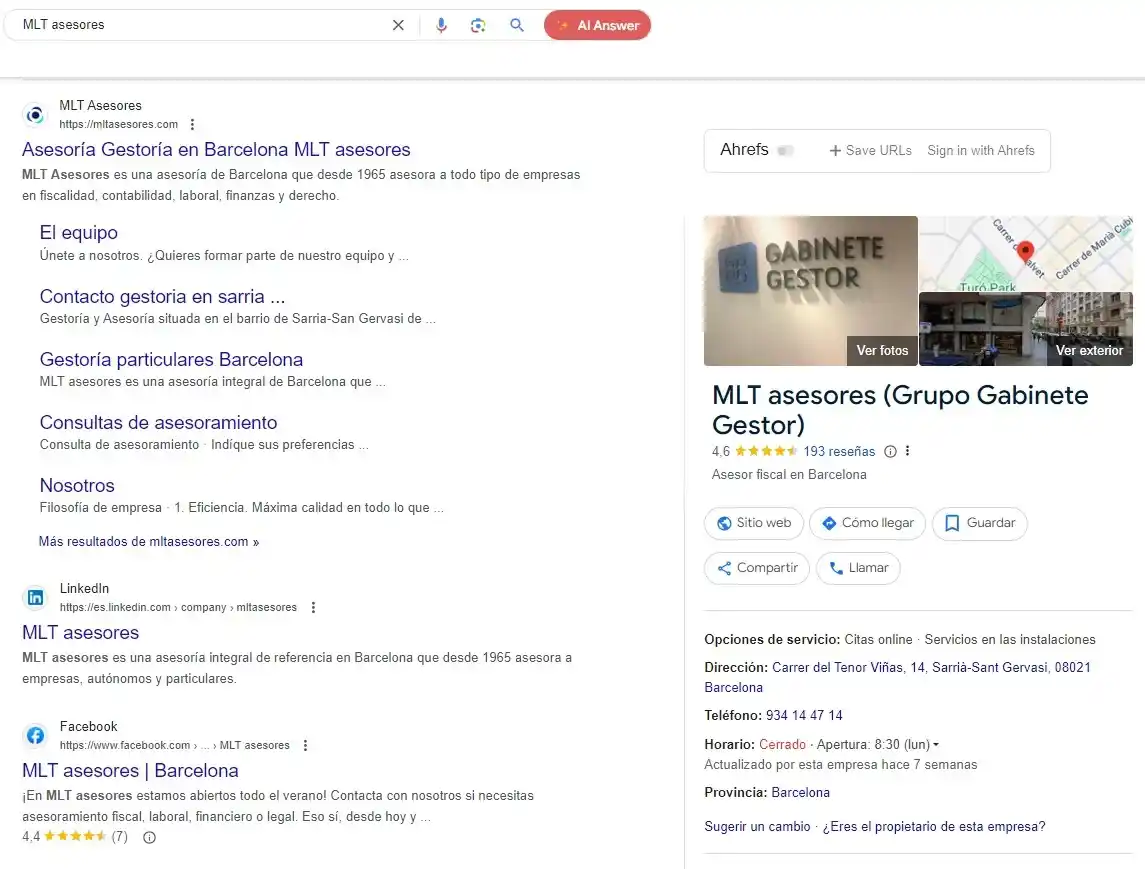Screen dimensions: 1145x869
Task: Open options menu for the LinkedIn result
Action: tap(313, 608)
